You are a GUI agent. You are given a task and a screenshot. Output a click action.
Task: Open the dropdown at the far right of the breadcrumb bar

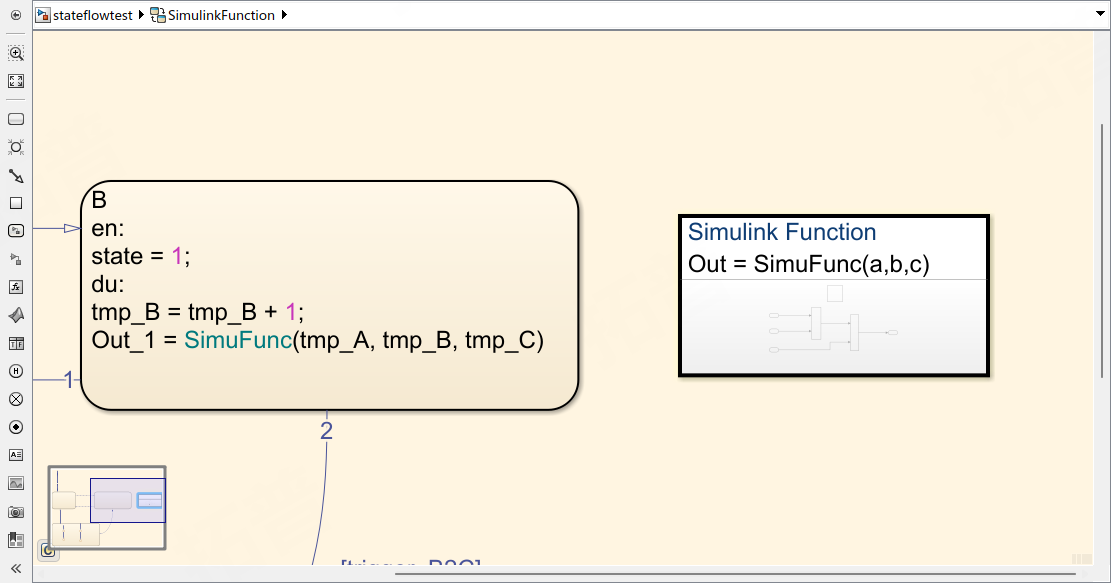1100,14
